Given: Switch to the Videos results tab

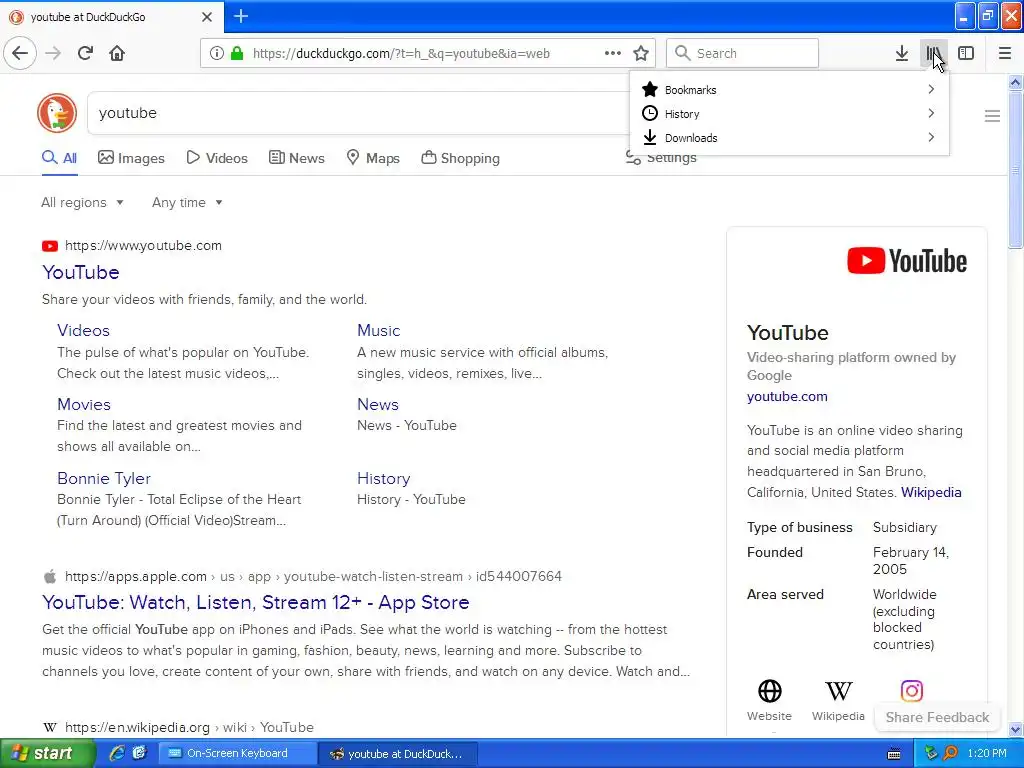Looking at the screenshot, I should (x=217, y=158).
